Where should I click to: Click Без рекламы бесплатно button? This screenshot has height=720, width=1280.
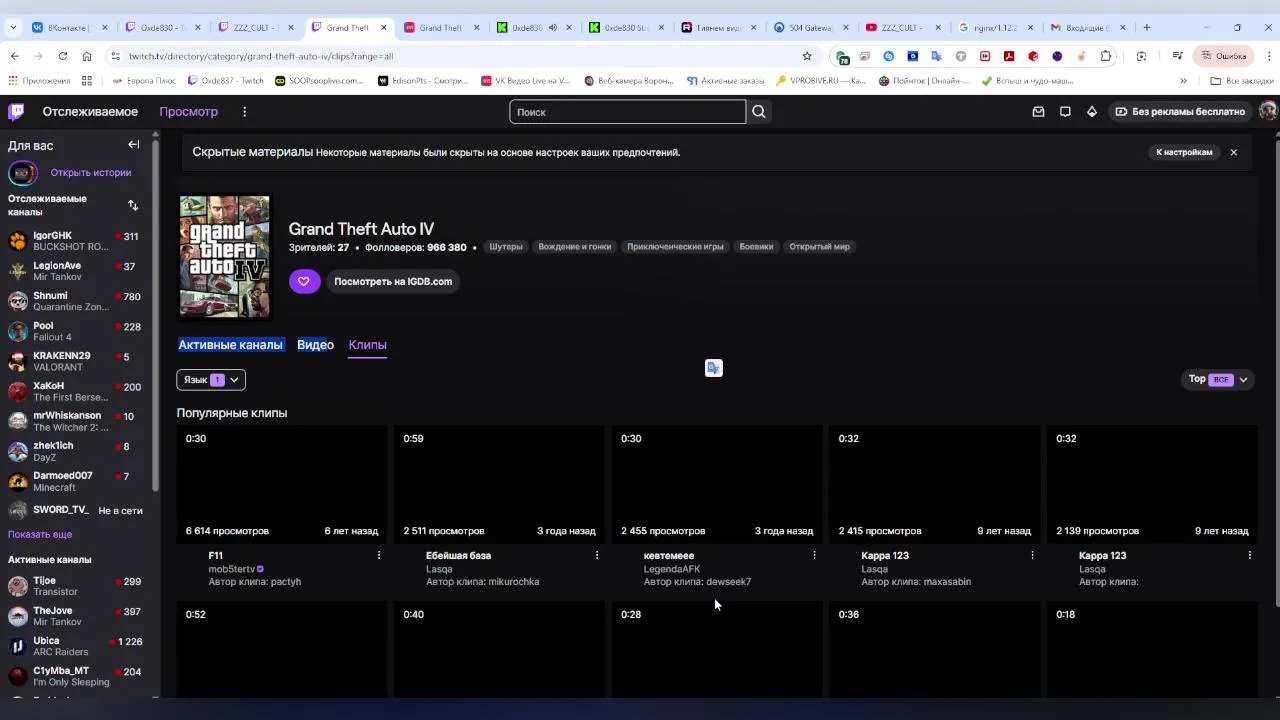(1180, 112)
